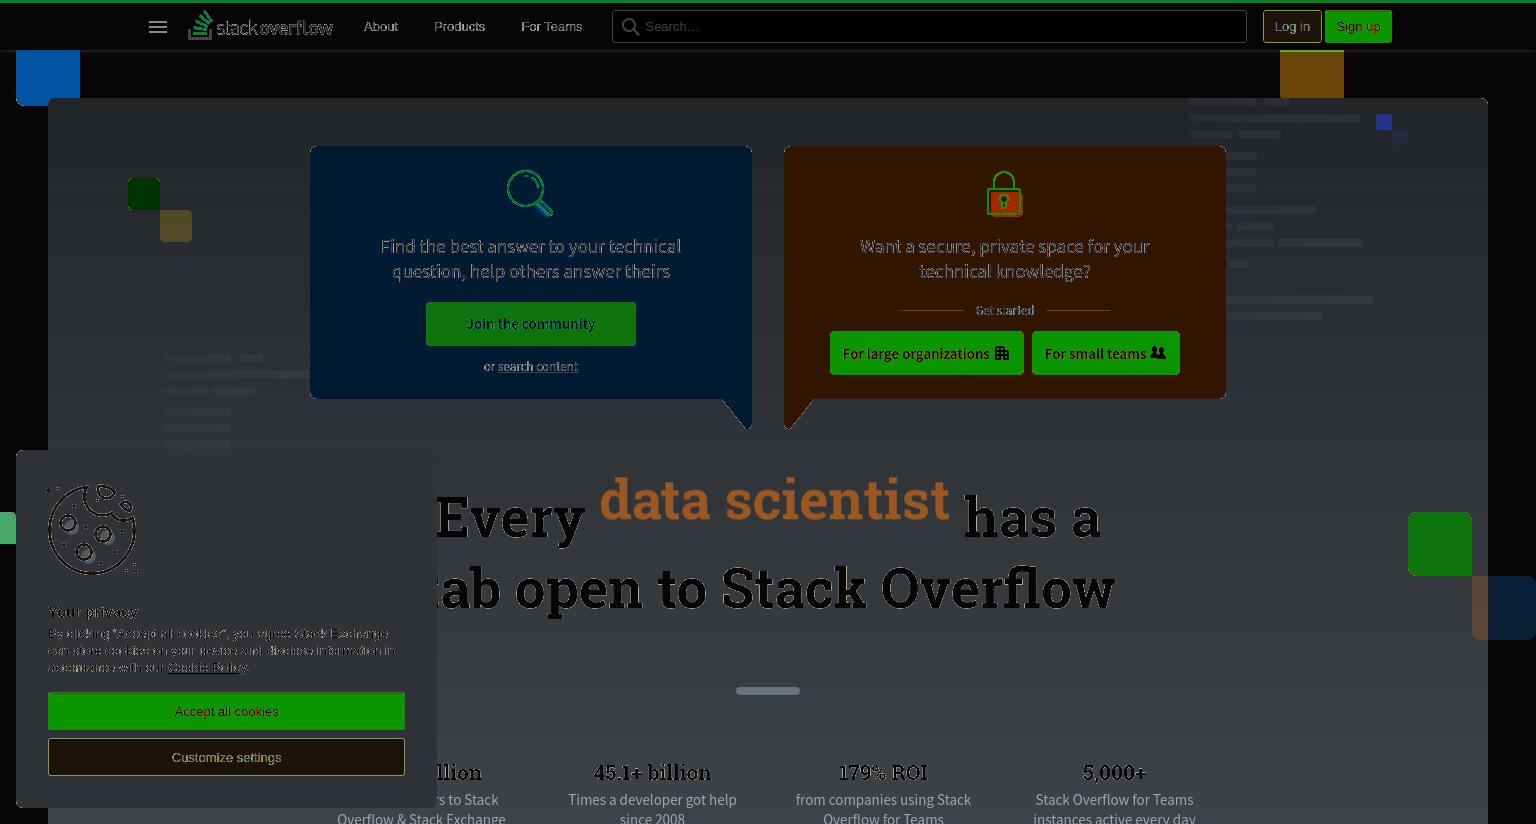Click 'Times a developer got help' caption
Image resolution: width=1536 pixels, height=824 pixels.
tap(652, 800)
